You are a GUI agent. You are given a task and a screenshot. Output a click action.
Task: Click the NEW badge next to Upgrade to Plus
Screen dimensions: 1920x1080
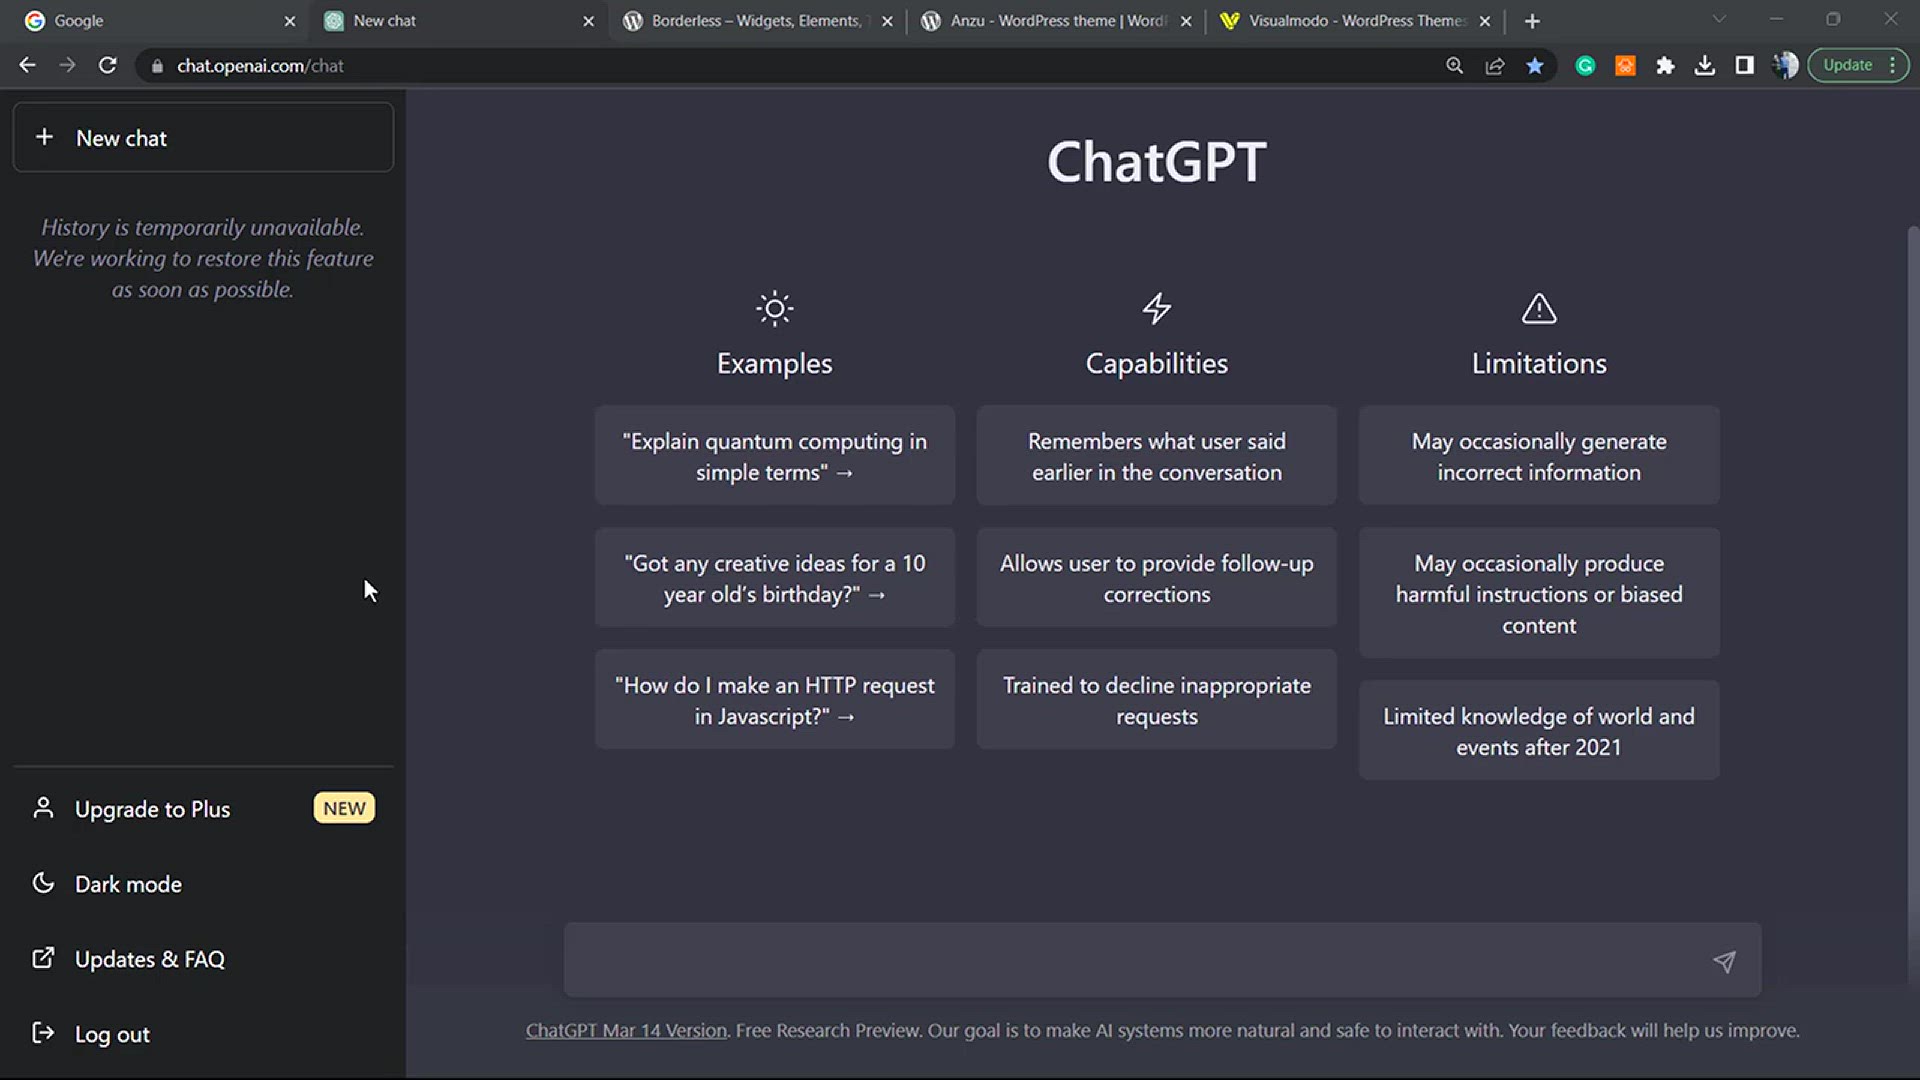pyautogui.click(x=344, y=808)
